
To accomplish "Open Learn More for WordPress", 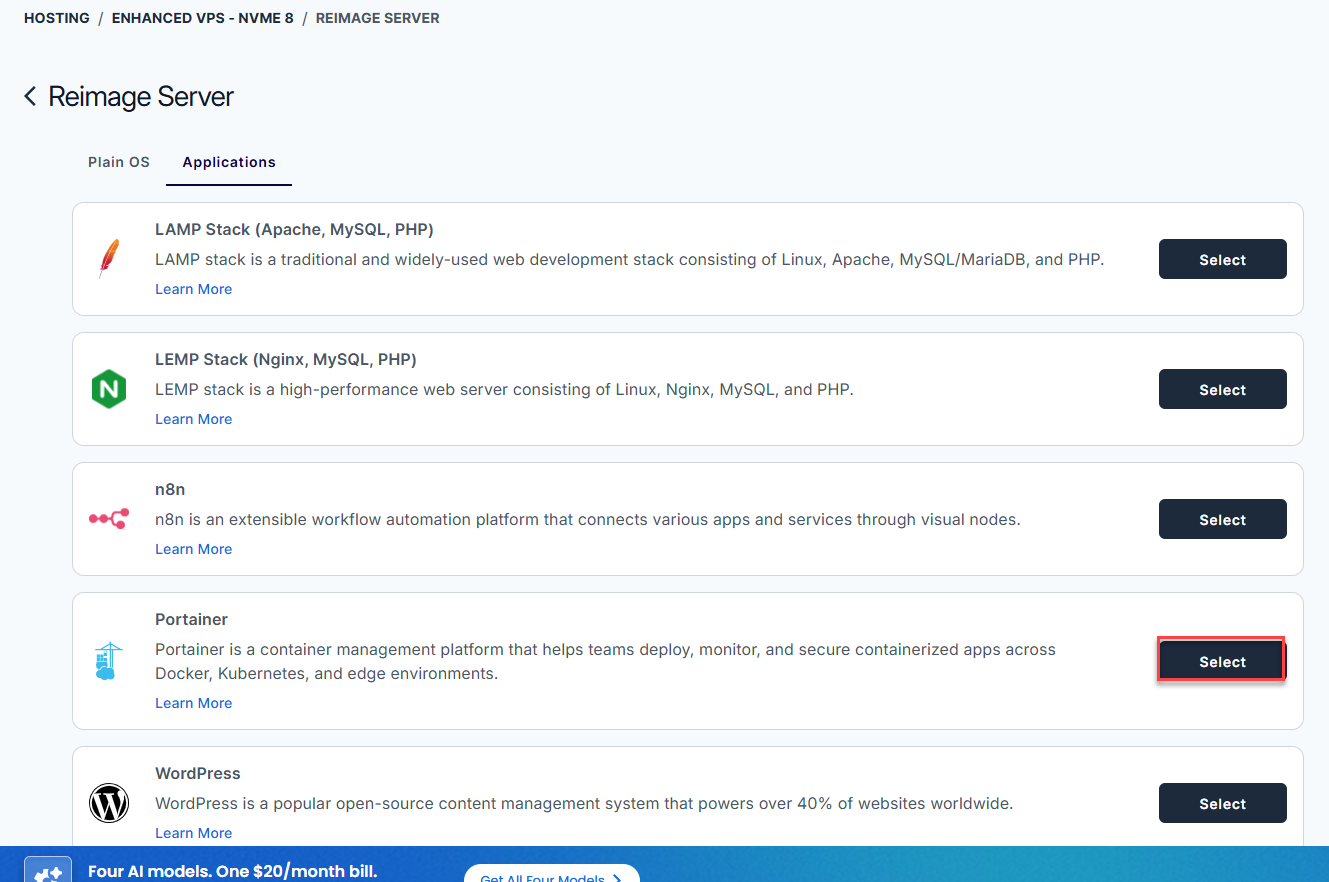I will 194,833.
